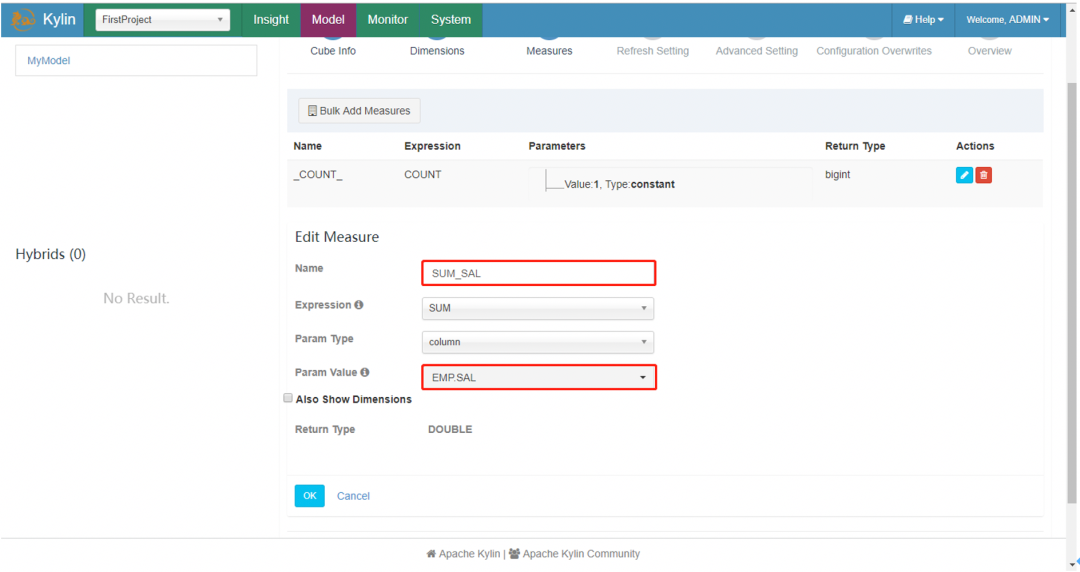The width and height of the screenshot is (1080, 572).
Task: Open the Welcome, ADMIN user menu
Action: [1008, 19]
